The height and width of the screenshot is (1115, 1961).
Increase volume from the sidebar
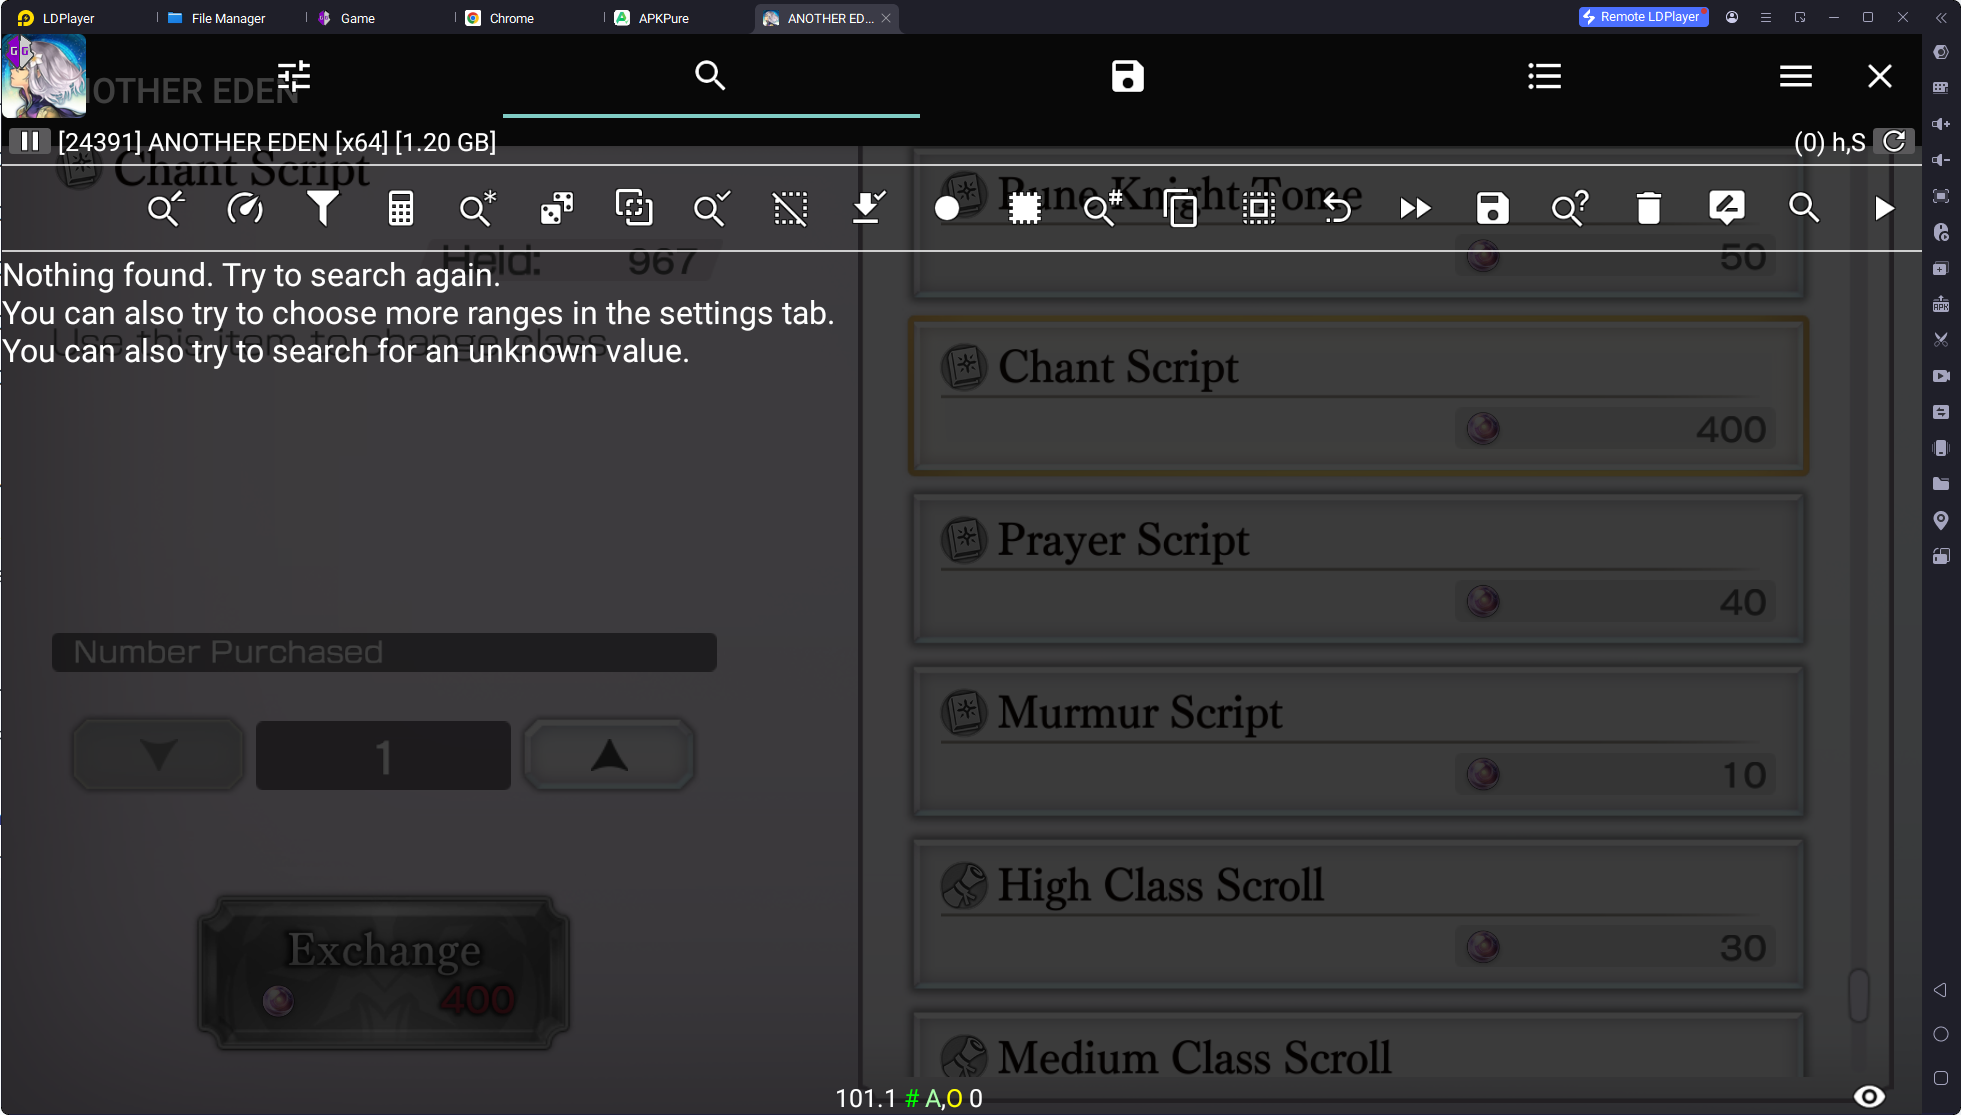click(1941, 124)
